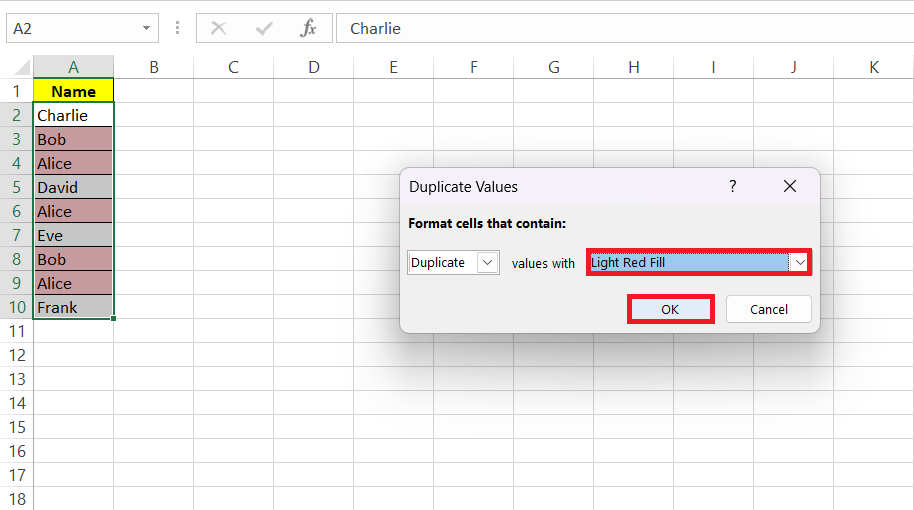Screen dimensions: 914x510
Task: Click cell A7 containing Eve
Action: [x=73, y=235]
